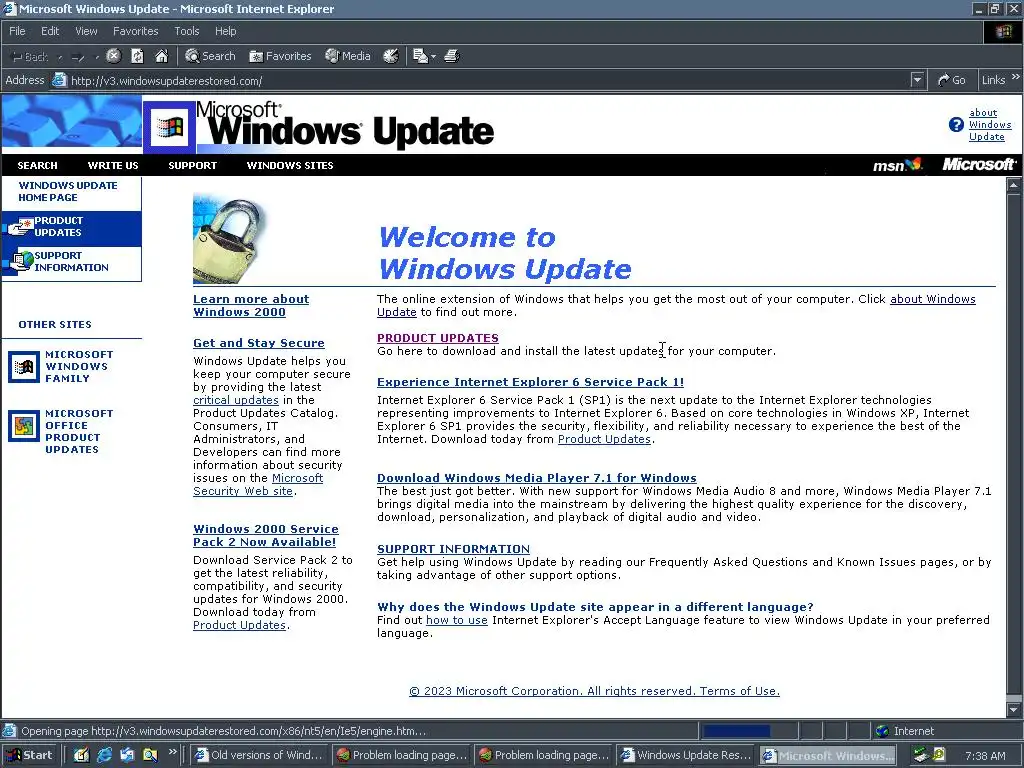Viewport: 1024px width, 768px height.
Task: Open the Media pane from toolbar
Action: click(x=348, y=56)
